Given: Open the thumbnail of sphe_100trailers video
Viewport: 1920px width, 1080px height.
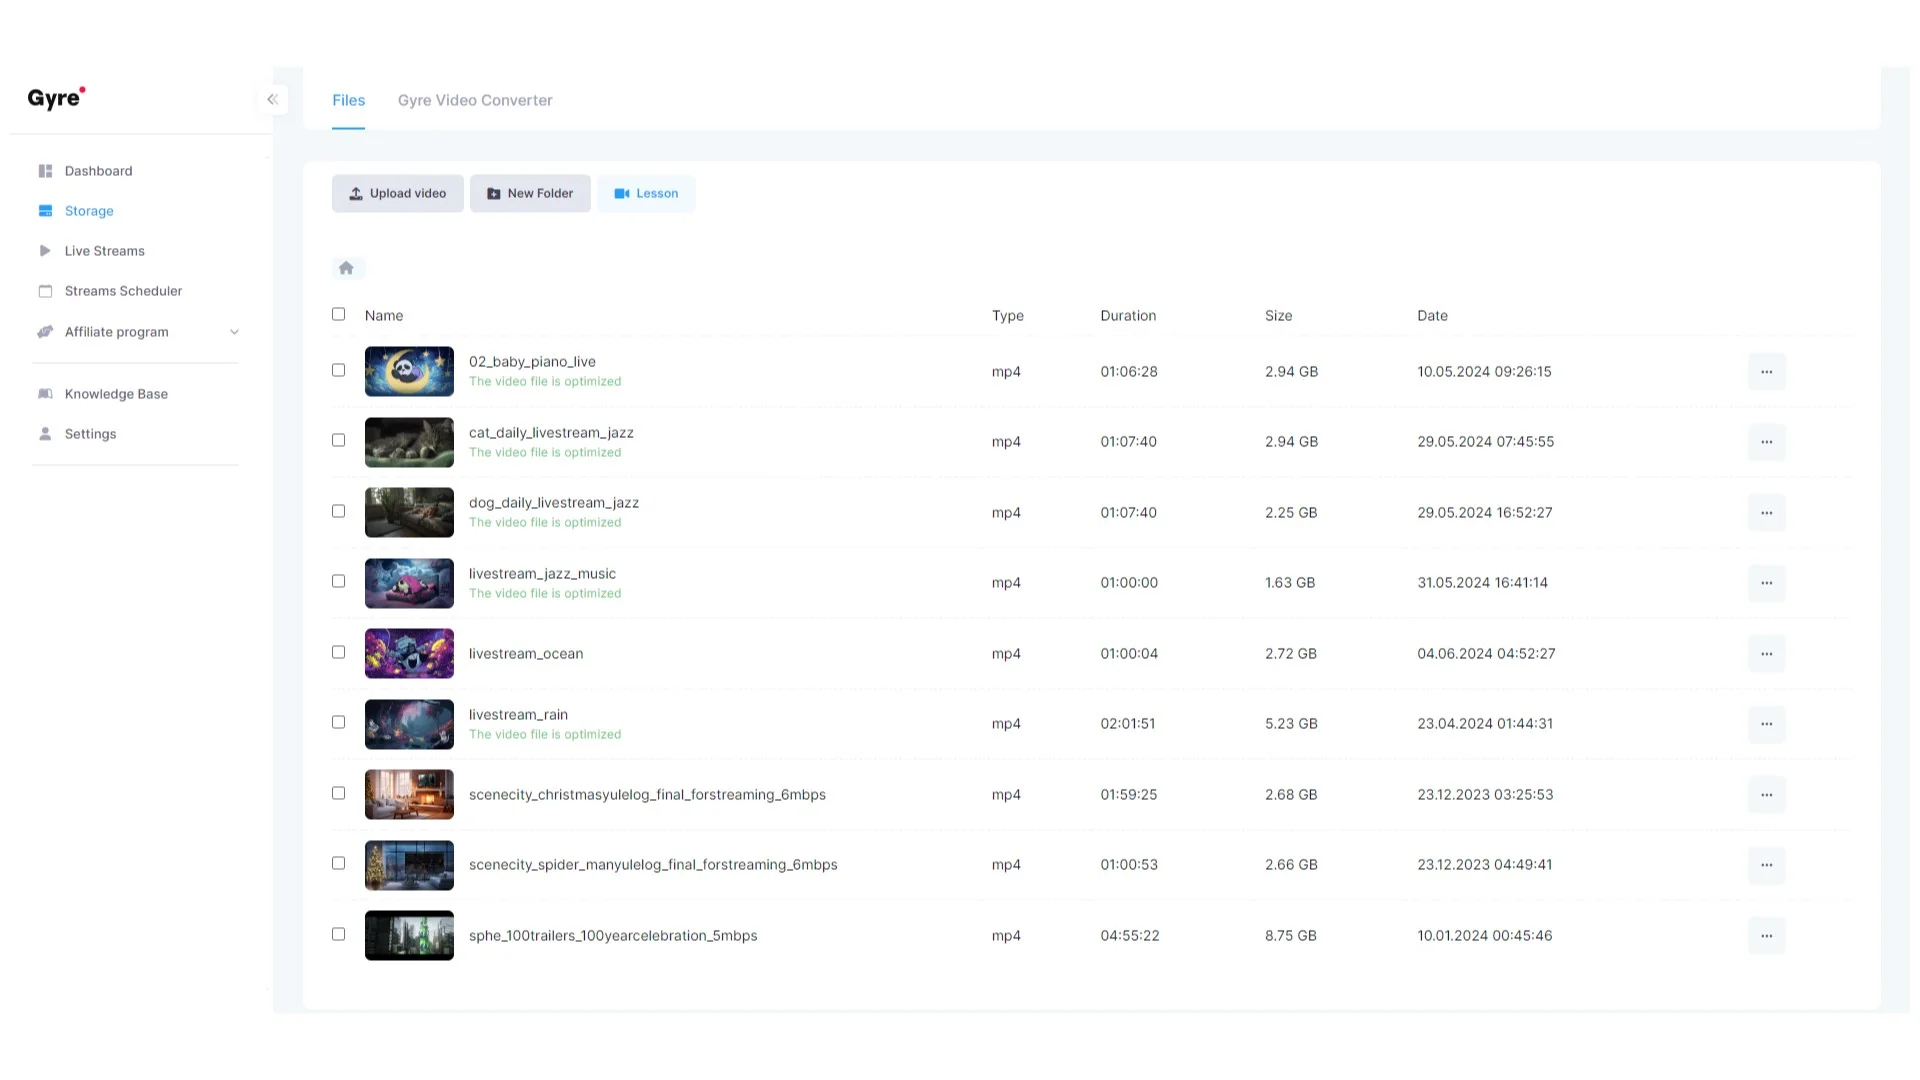Looking at the screenshot, I should click(409, 935).
